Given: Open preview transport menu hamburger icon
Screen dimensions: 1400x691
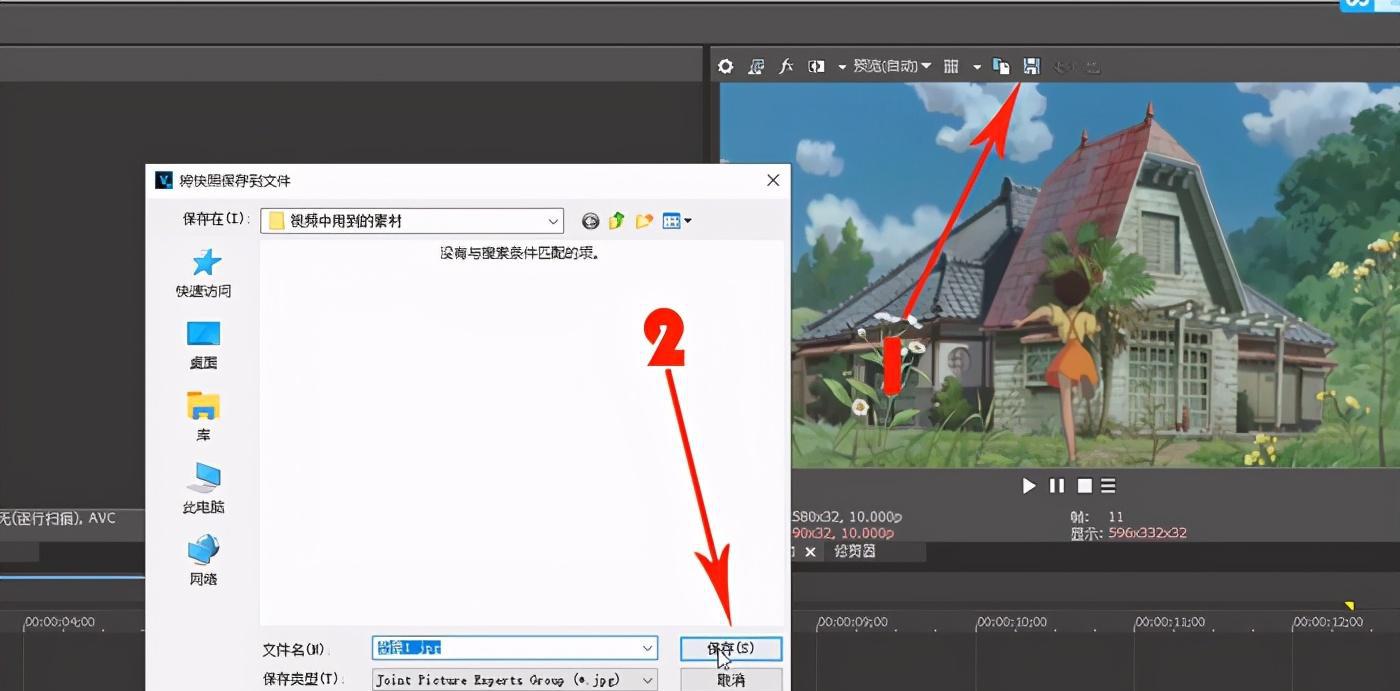Looking at the screenshot, I should pos(1108,486).
